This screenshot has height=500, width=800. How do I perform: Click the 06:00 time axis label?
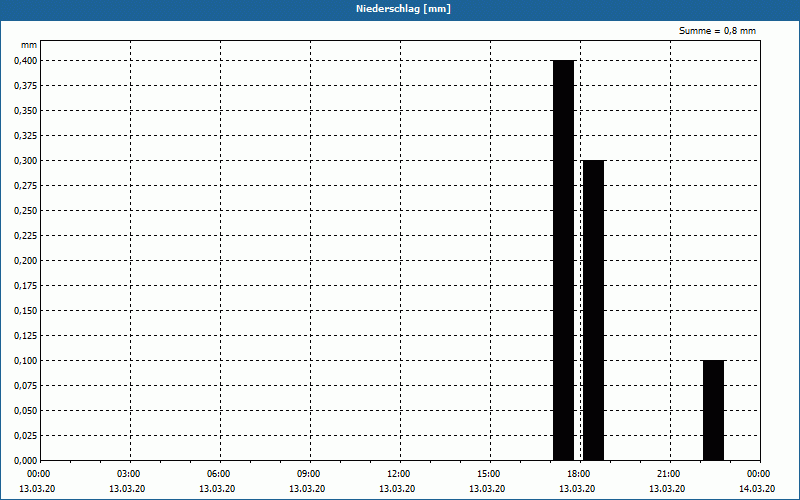tap(218, 474)
